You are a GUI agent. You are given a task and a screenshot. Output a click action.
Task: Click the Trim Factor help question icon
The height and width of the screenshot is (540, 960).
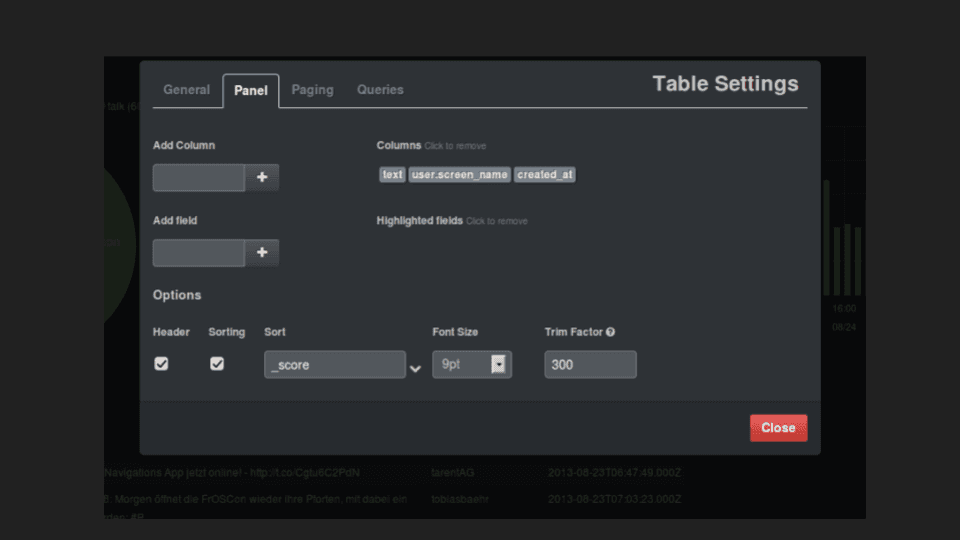pos(610,332)
